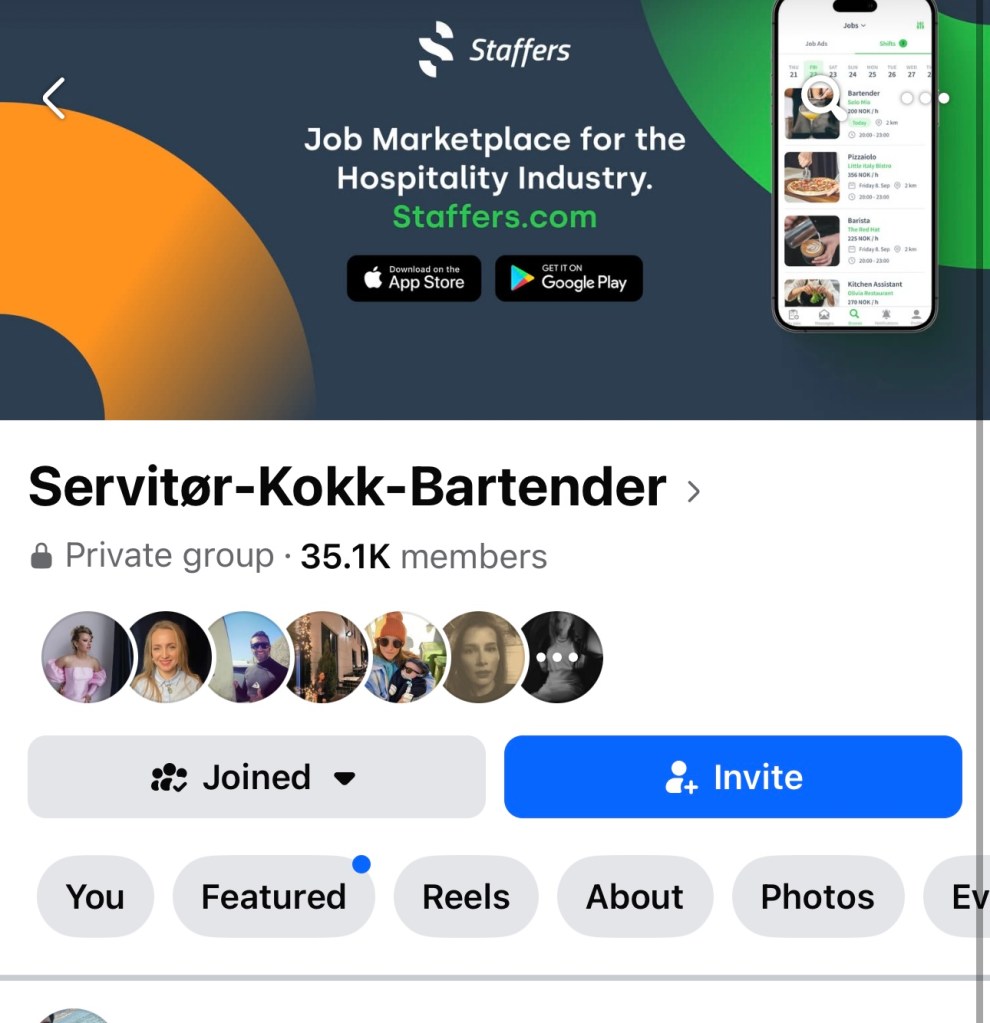Image resolution: width=990 pixels, height=1023 pixels.
Task: Open the Joined dropdown arrow
Action: [344, 778]
